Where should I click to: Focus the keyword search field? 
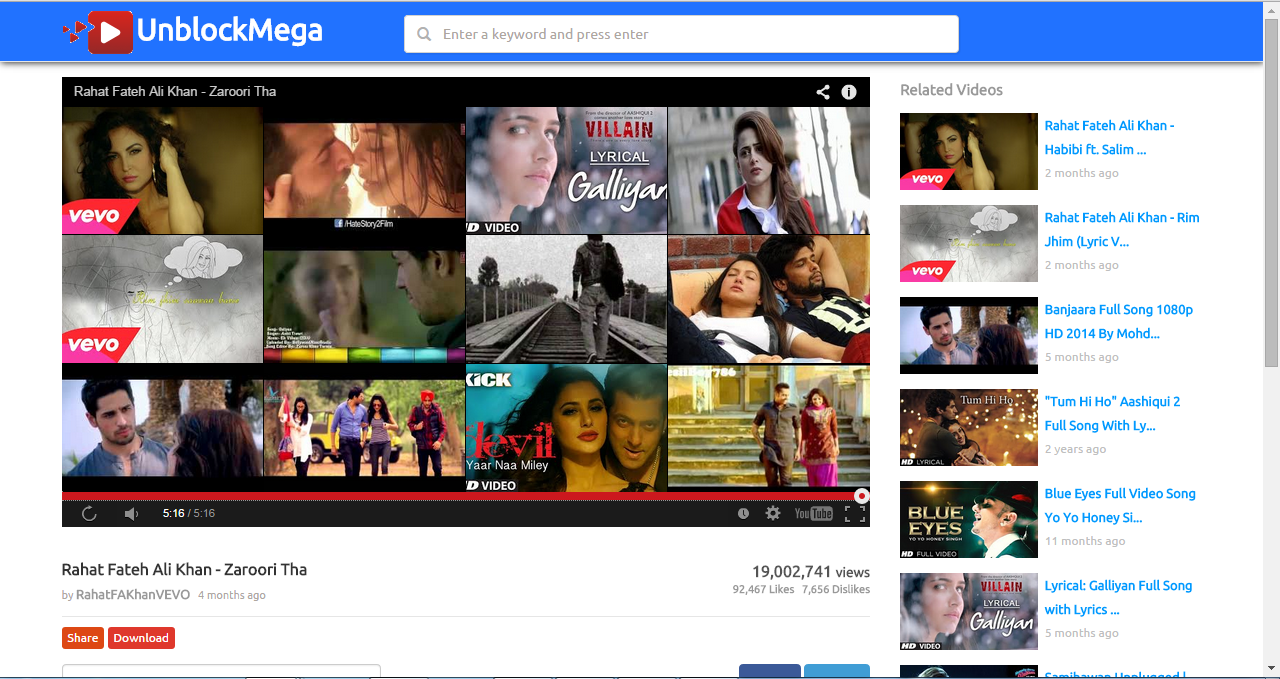point(681,34)
